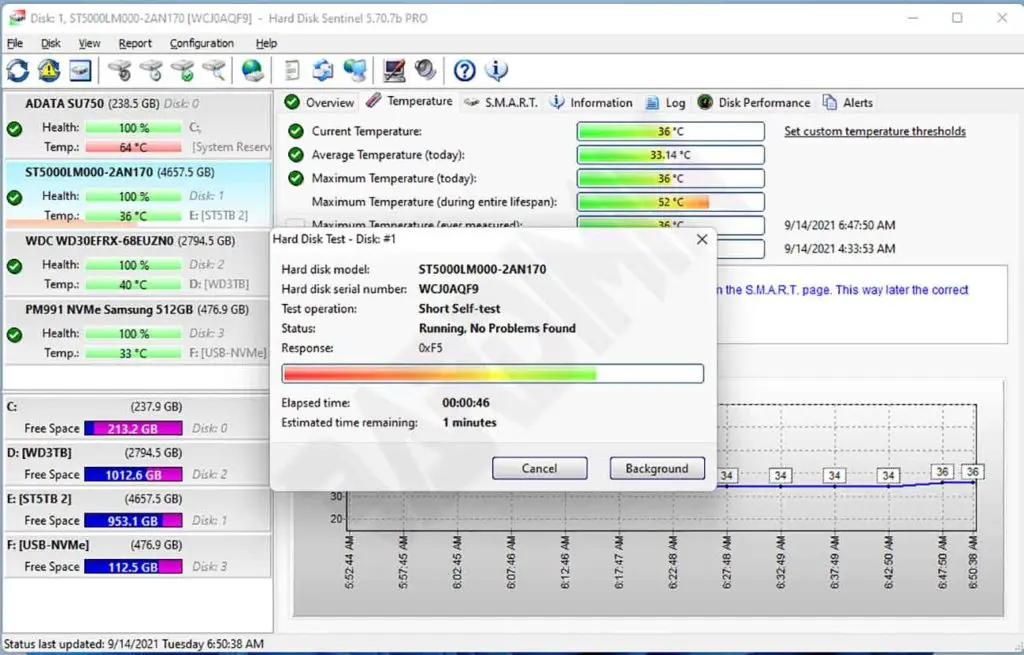
Task: Open the Disk menu
Action: click(50, 43)
